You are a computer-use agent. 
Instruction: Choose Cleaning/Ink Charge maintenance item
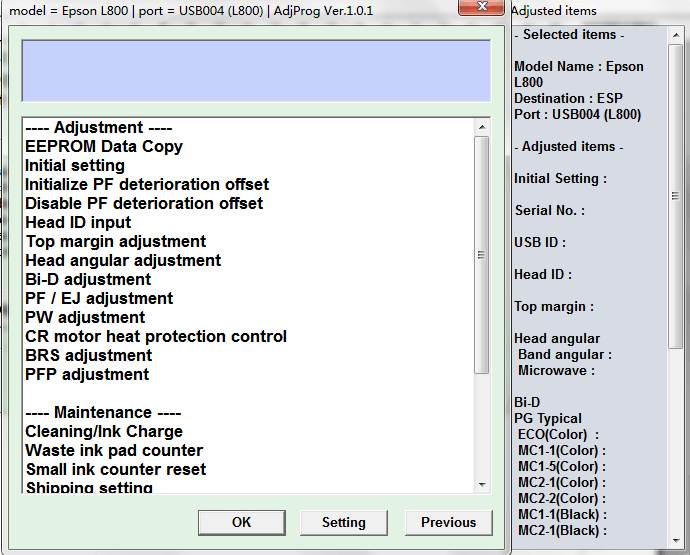tap(104, 432)
